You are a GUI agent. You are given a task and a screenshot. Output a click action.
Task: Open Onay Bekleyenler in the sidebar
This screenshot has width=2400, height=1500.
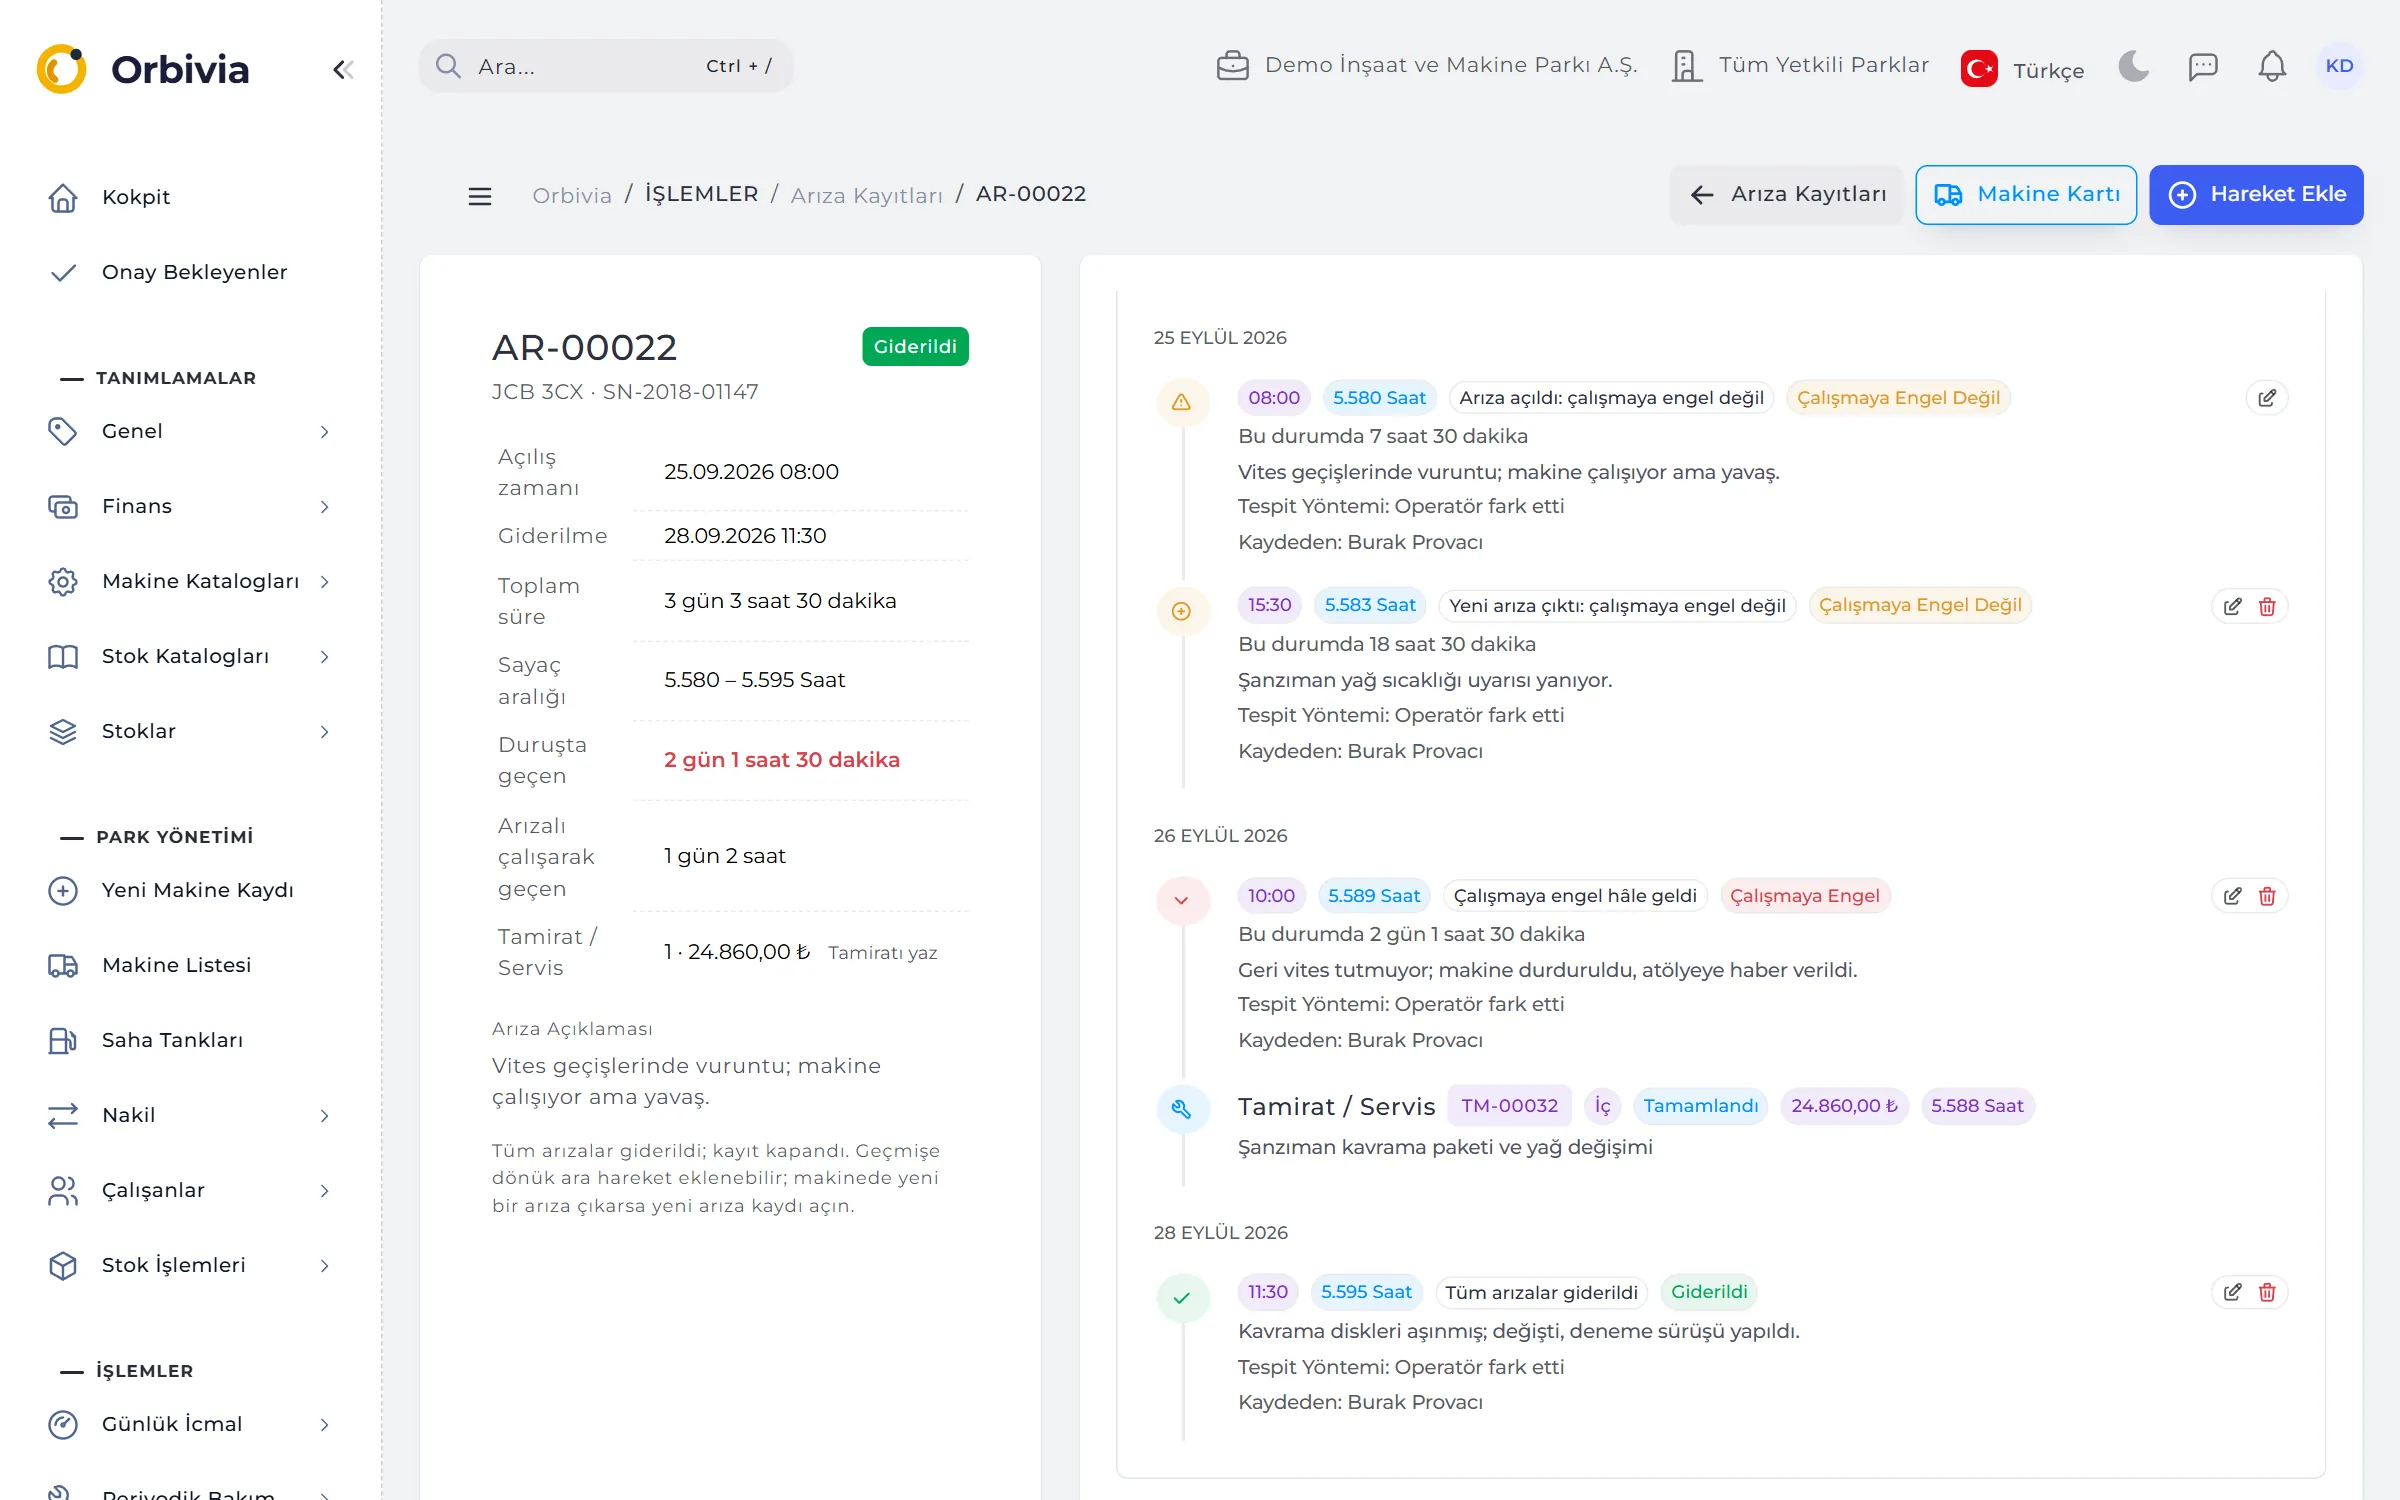click(190, 272)
